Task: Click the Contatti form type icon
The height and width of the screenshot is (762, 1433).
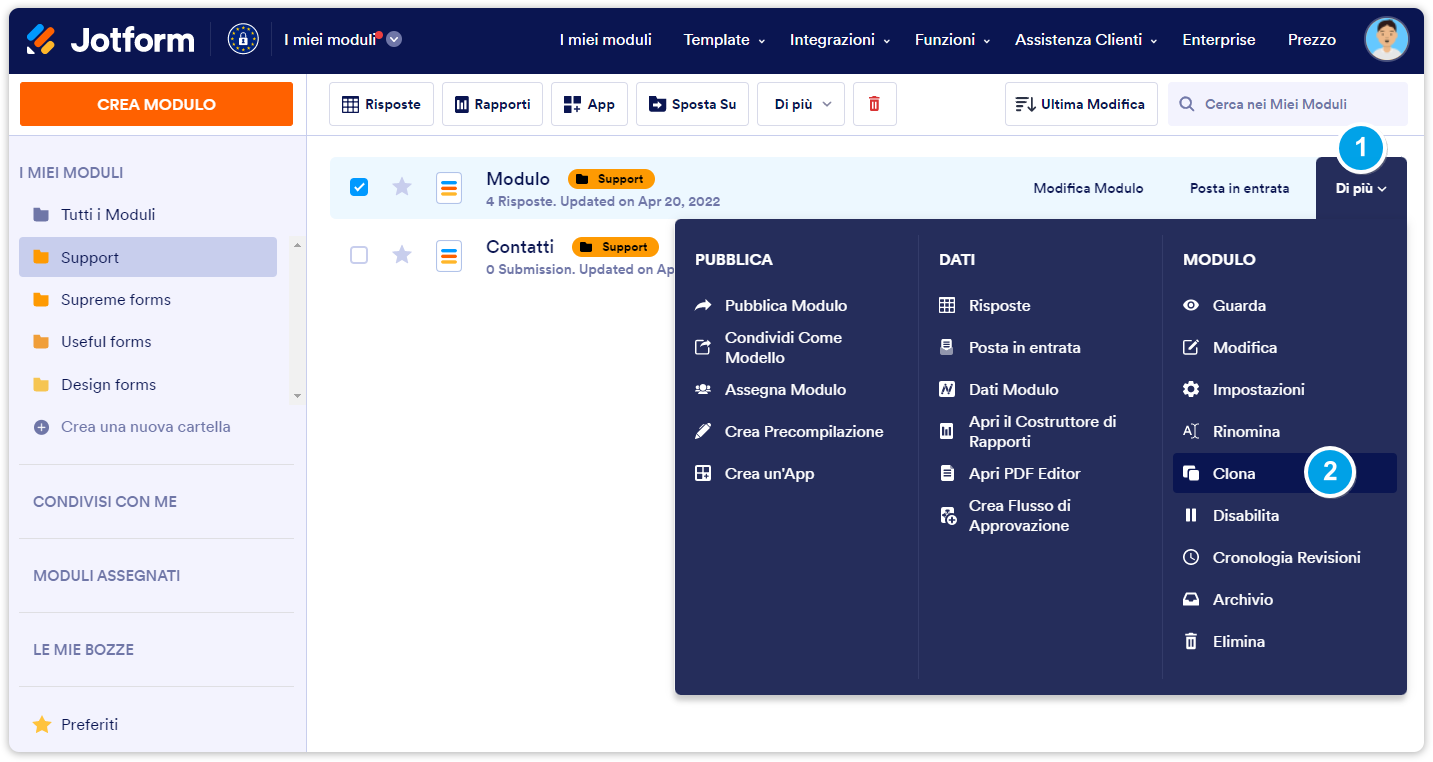Action: [x=449, y=256]
